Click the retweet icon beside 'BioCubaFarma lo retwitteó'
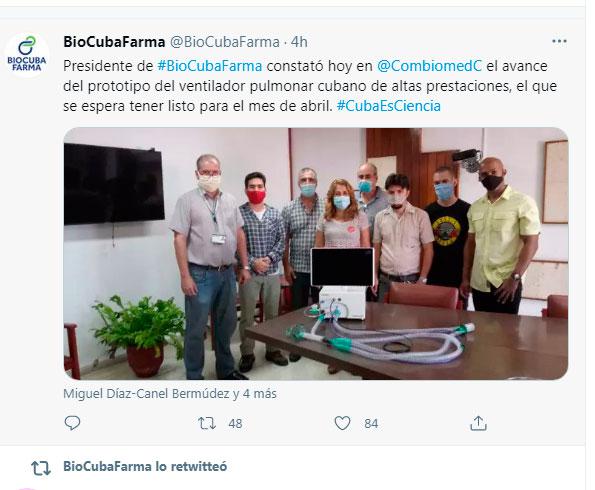This screenshot has width=595, height=490. click(41, 468)
